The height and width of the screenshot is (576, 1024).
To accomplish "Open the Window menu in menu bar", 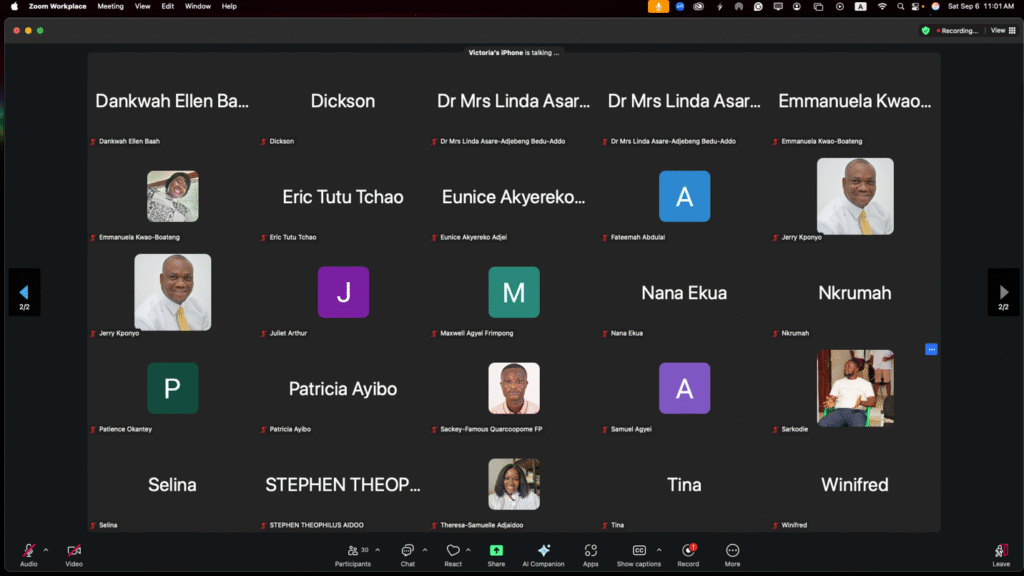I will [x=197, y=6].
